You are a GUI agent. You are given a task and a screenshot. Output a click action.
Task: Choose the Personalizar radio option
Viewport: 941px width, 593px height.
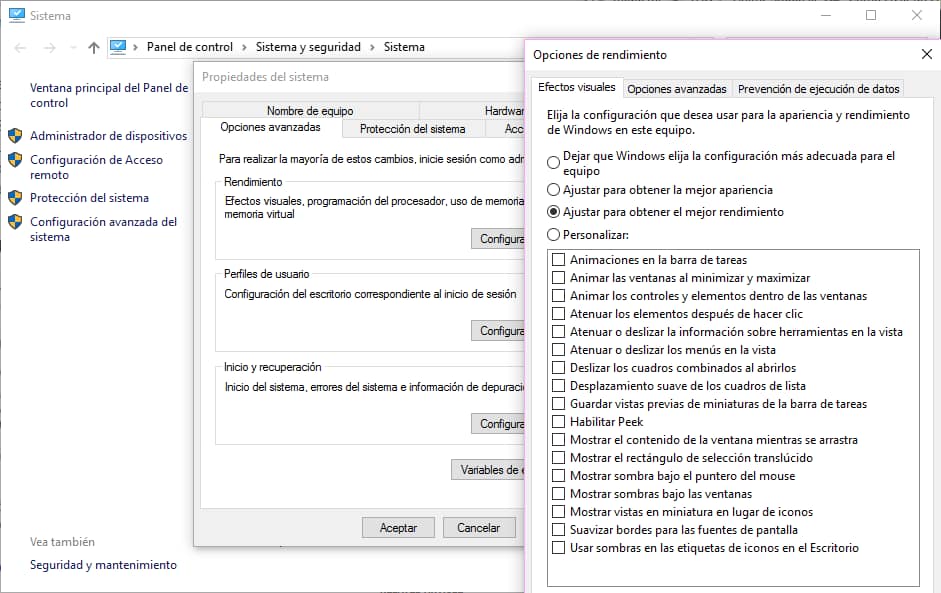click(x=554, y=235)
